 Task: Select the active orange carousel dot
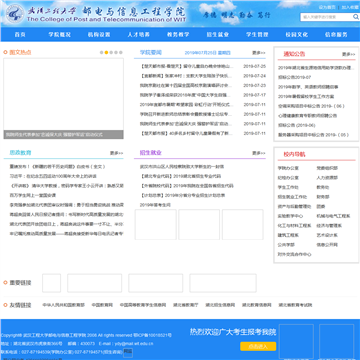click(106, 52)
